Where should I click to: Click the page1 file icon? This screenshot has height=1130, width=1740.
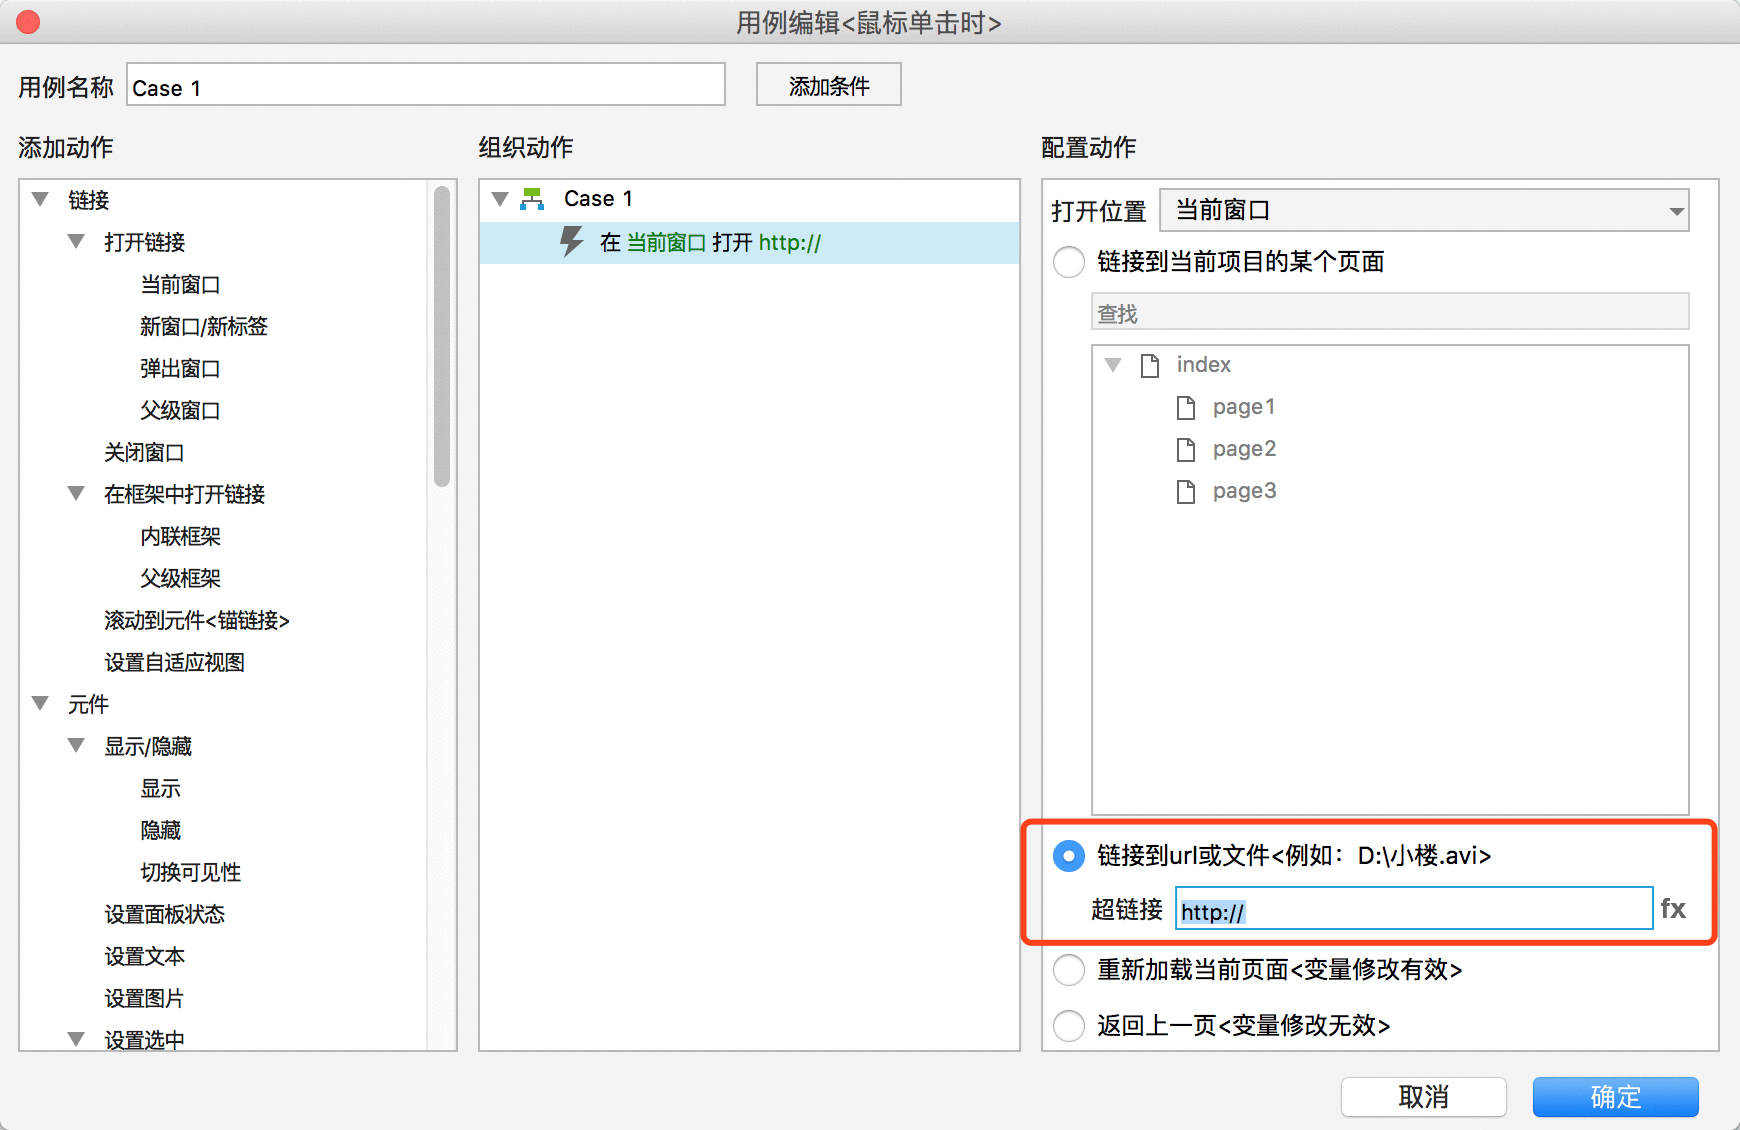(1186, 407)
